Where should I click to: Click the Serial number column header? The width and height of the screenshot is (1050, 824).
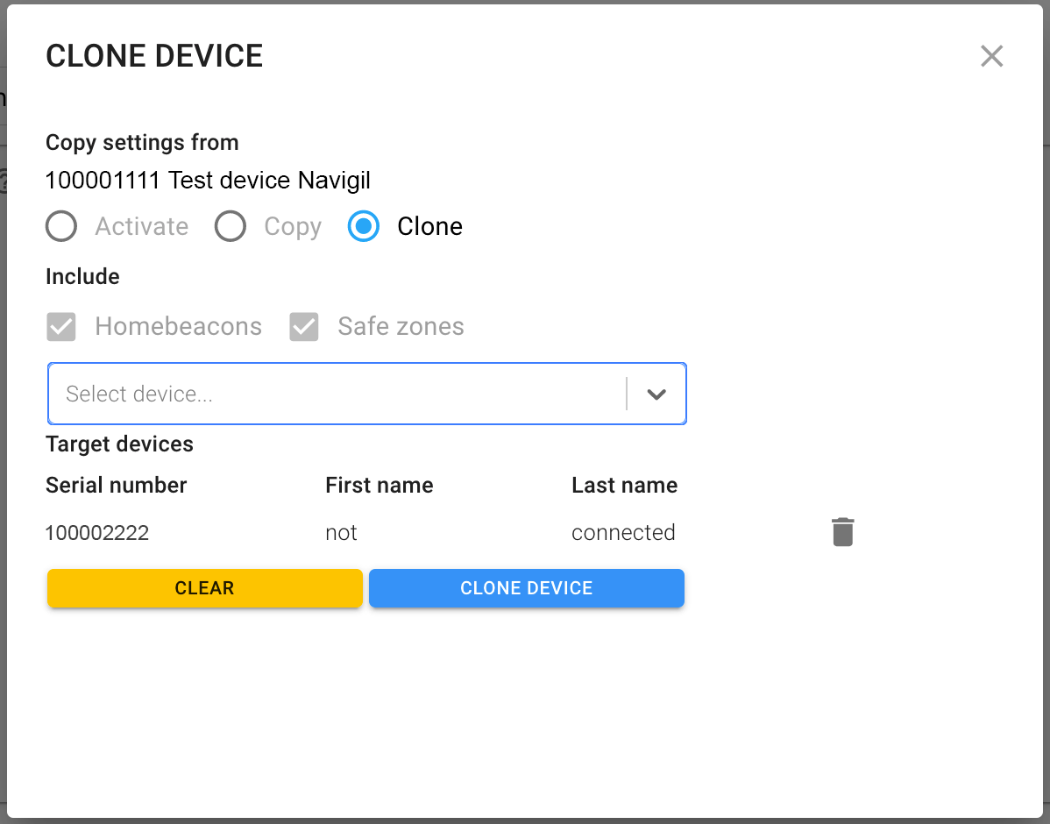(x=117, y=485)
